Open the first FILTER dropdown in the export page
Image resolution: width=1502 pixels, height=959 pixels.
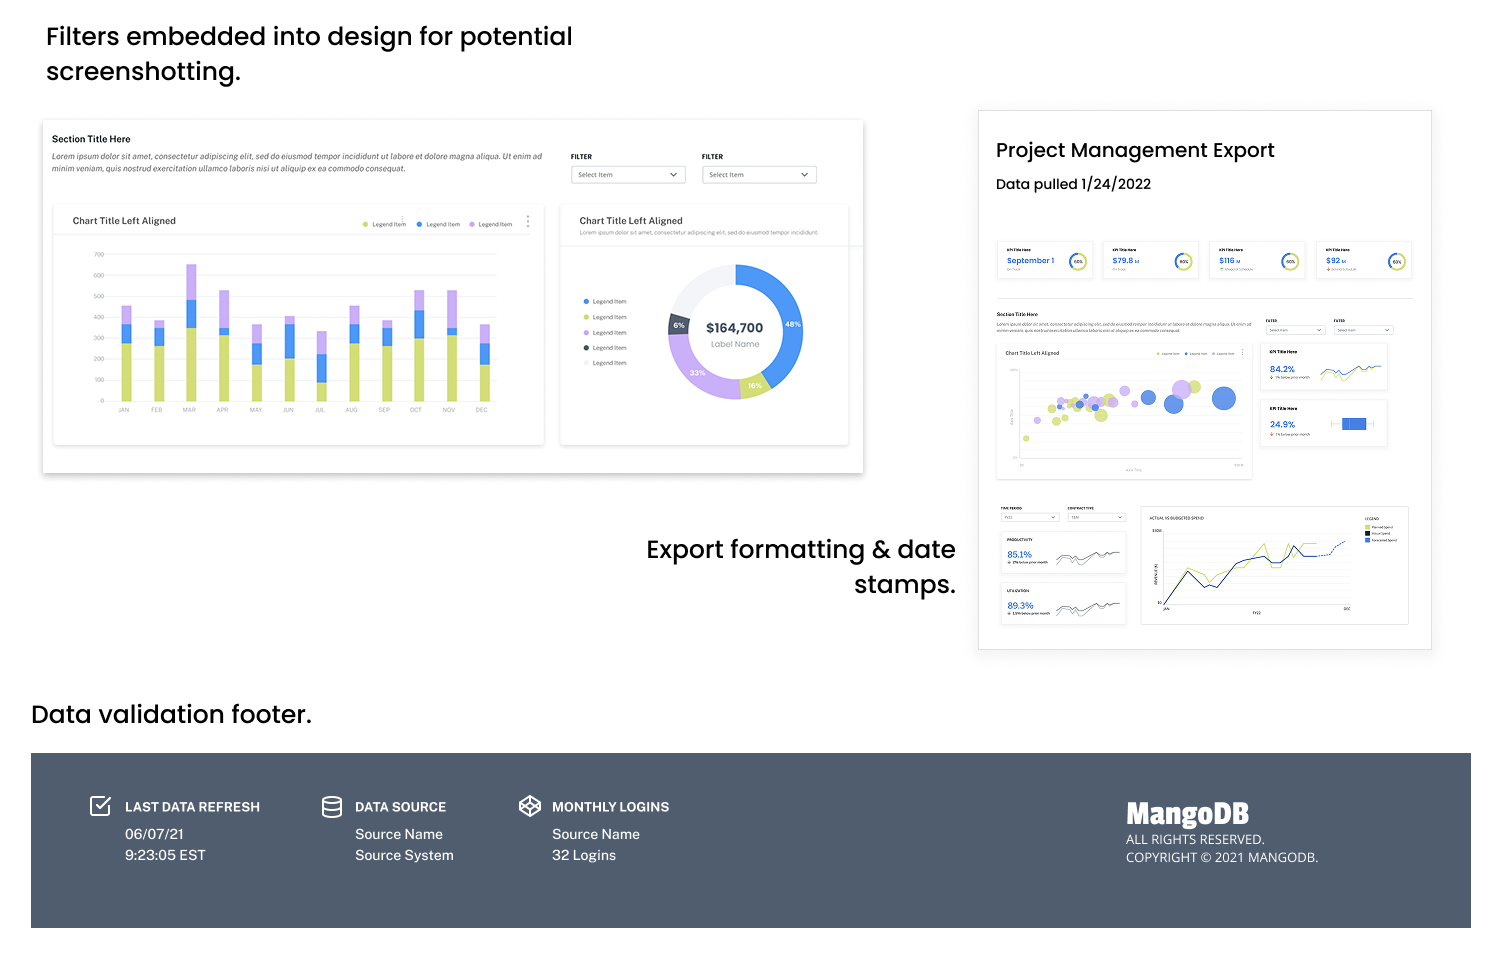tap(1296, 330)
